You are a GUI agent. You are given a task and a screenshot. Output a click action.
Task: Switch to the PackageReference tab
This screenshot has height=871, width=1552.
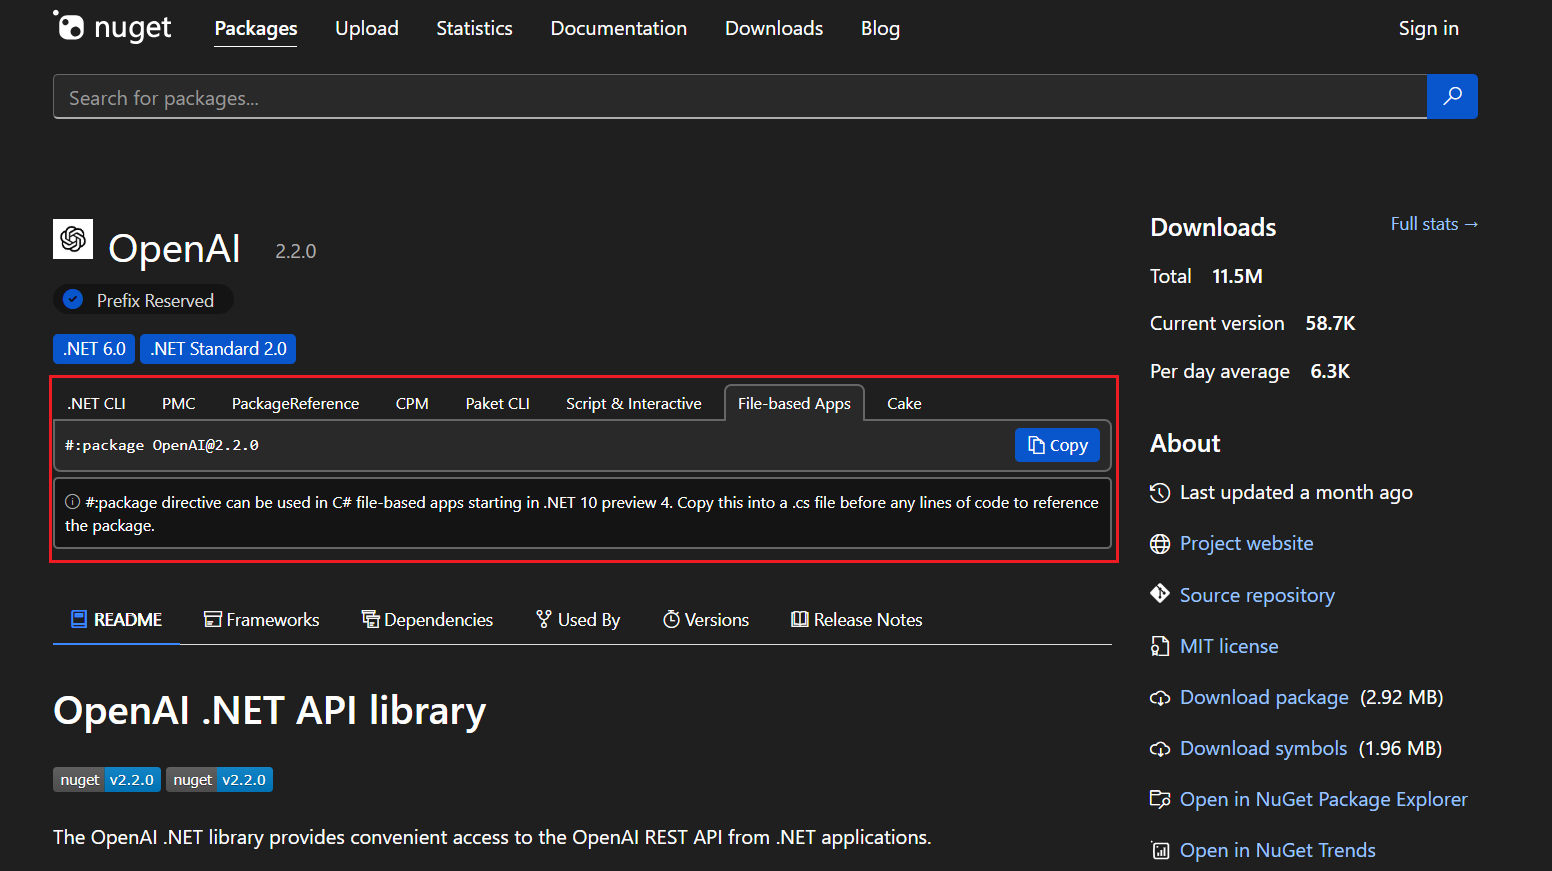click(295, 403)
